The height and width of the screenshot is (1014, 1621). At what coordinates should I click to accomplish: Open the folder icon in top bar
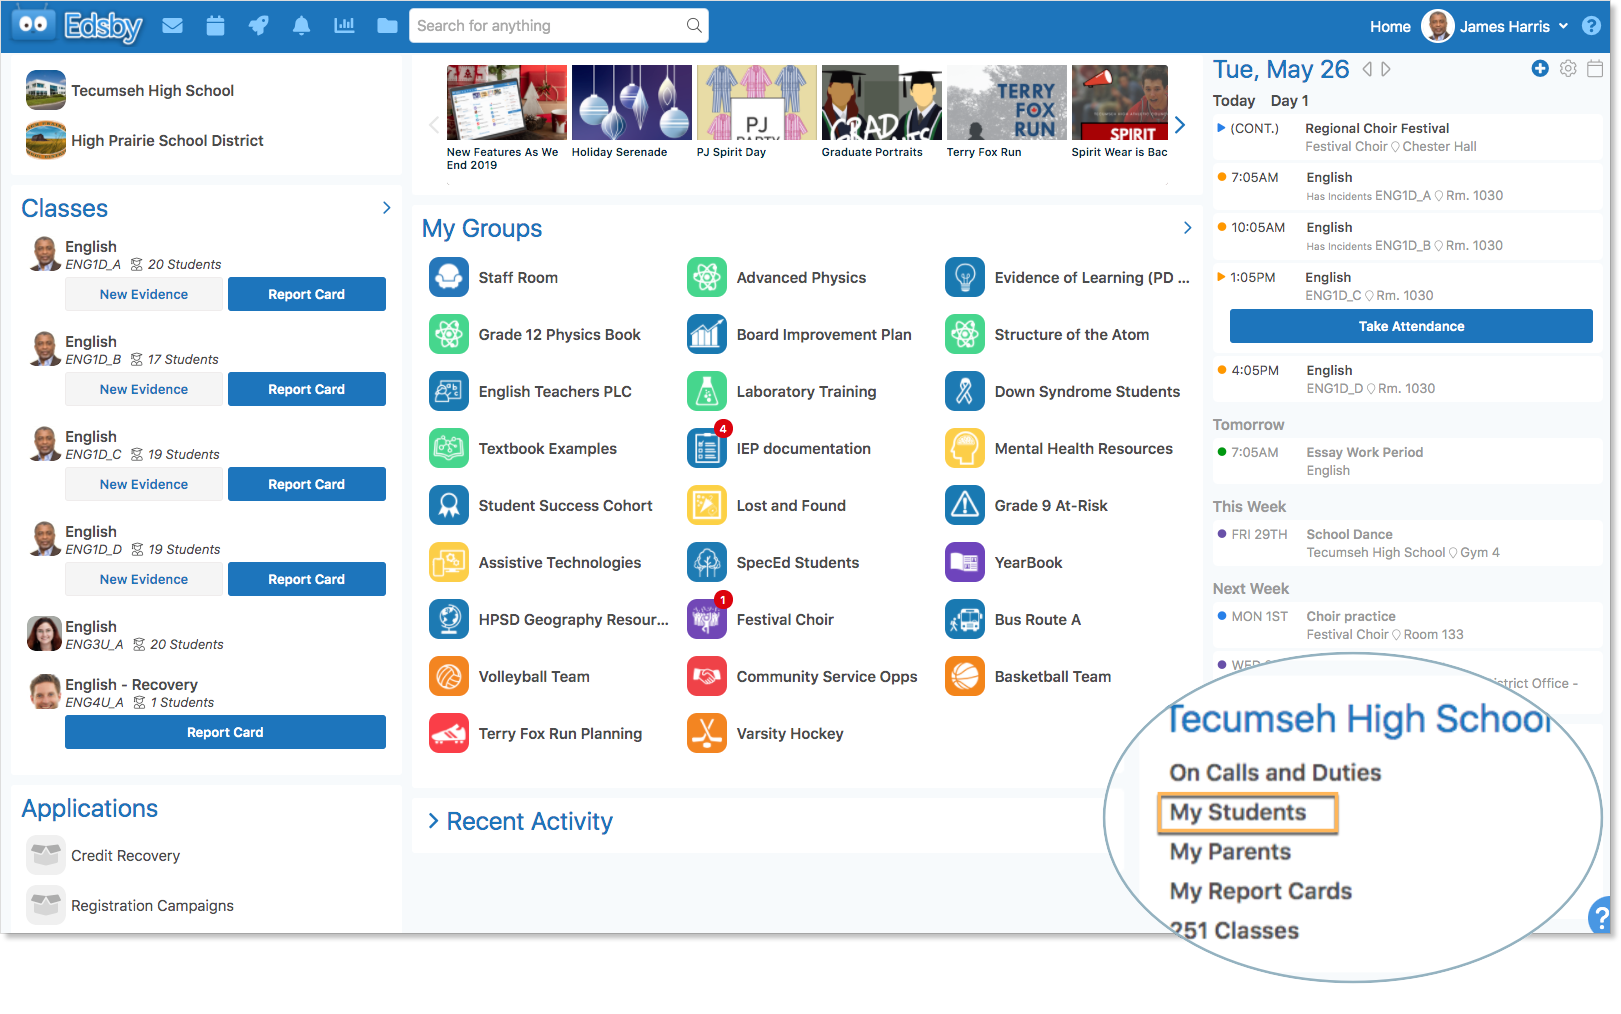387,26
